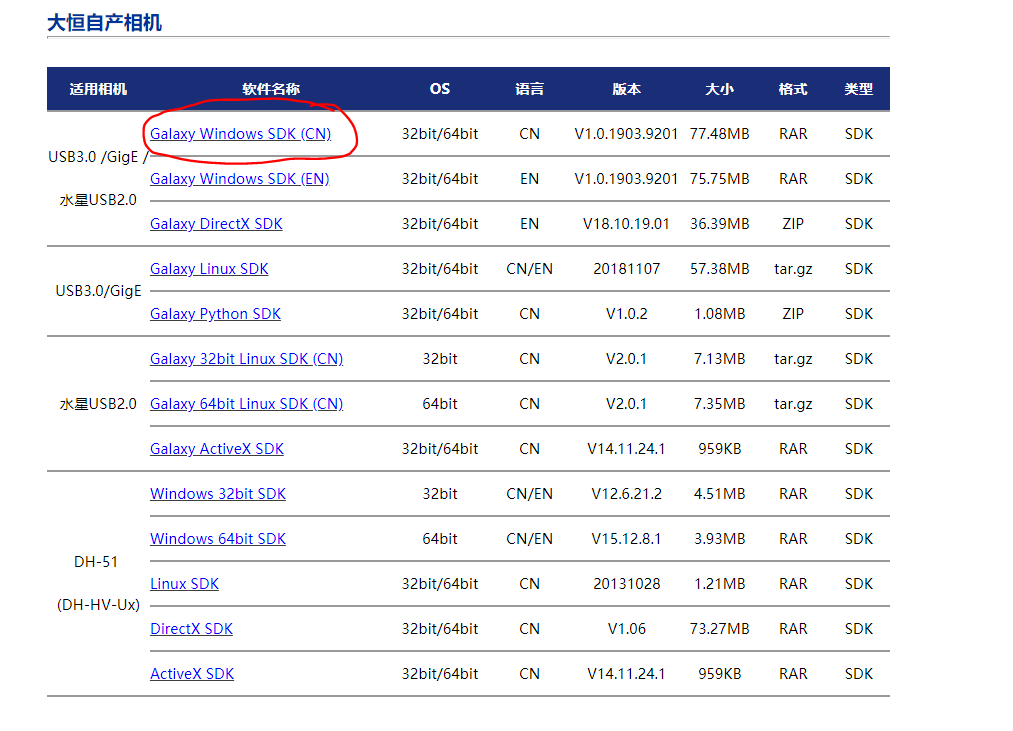Download the DH-51 Linux SDK
This screenshot has width=1013, height=731.
(184, 584)
